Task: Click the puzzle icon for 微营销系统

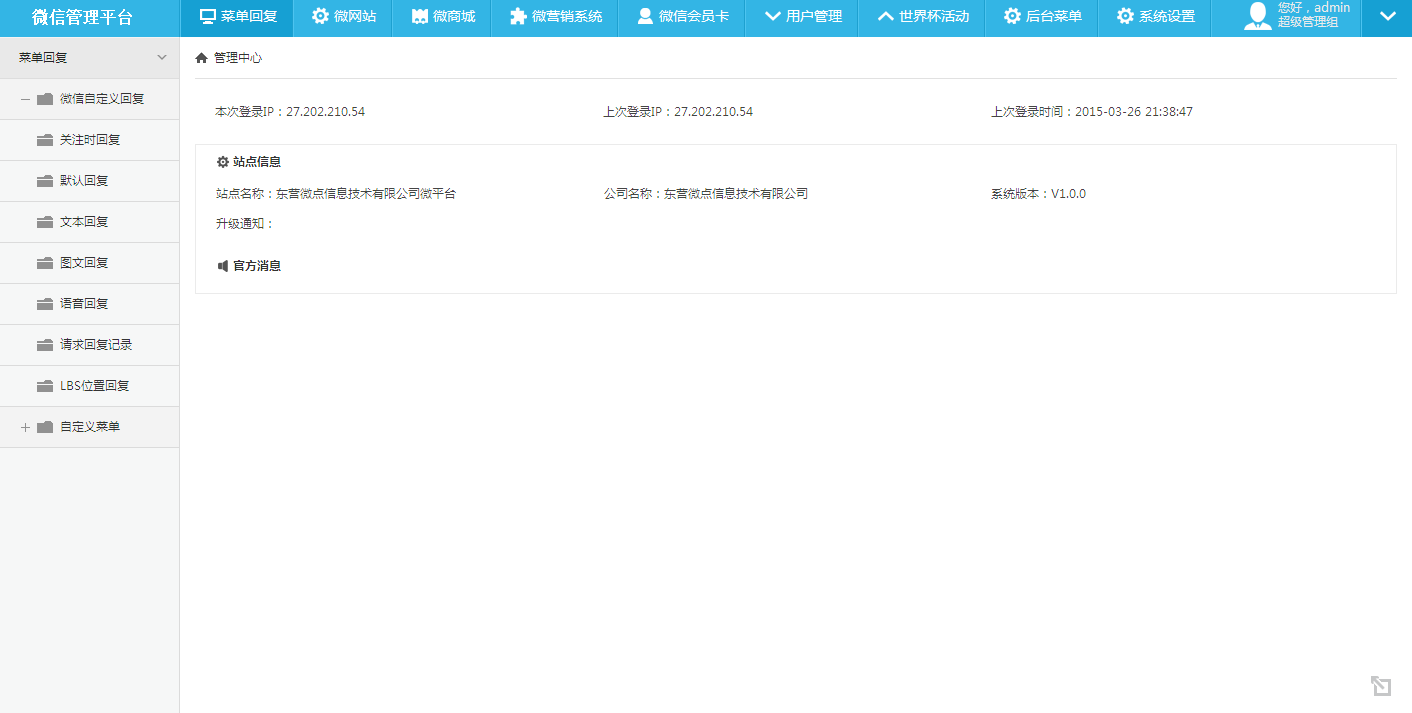Action: (x=518, y=16)
